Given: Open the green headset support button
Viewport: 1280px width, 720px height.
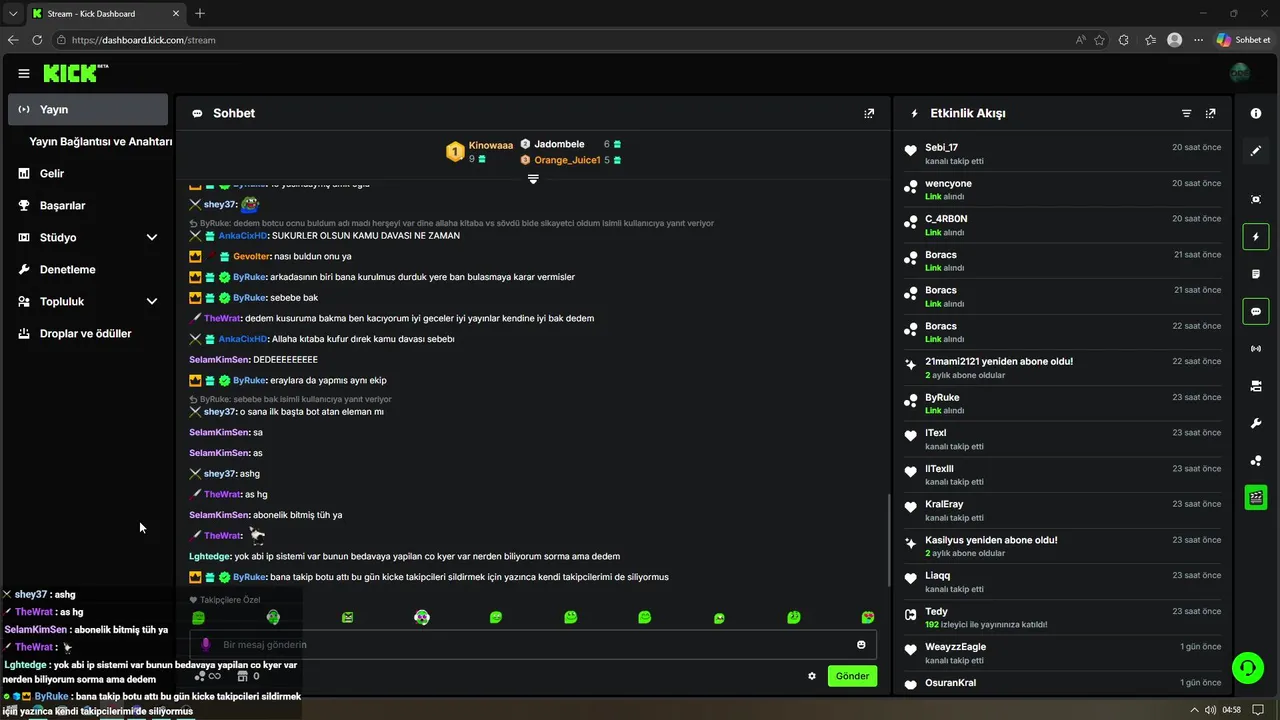Looking at the screenshot, I should pos(1247,667).
